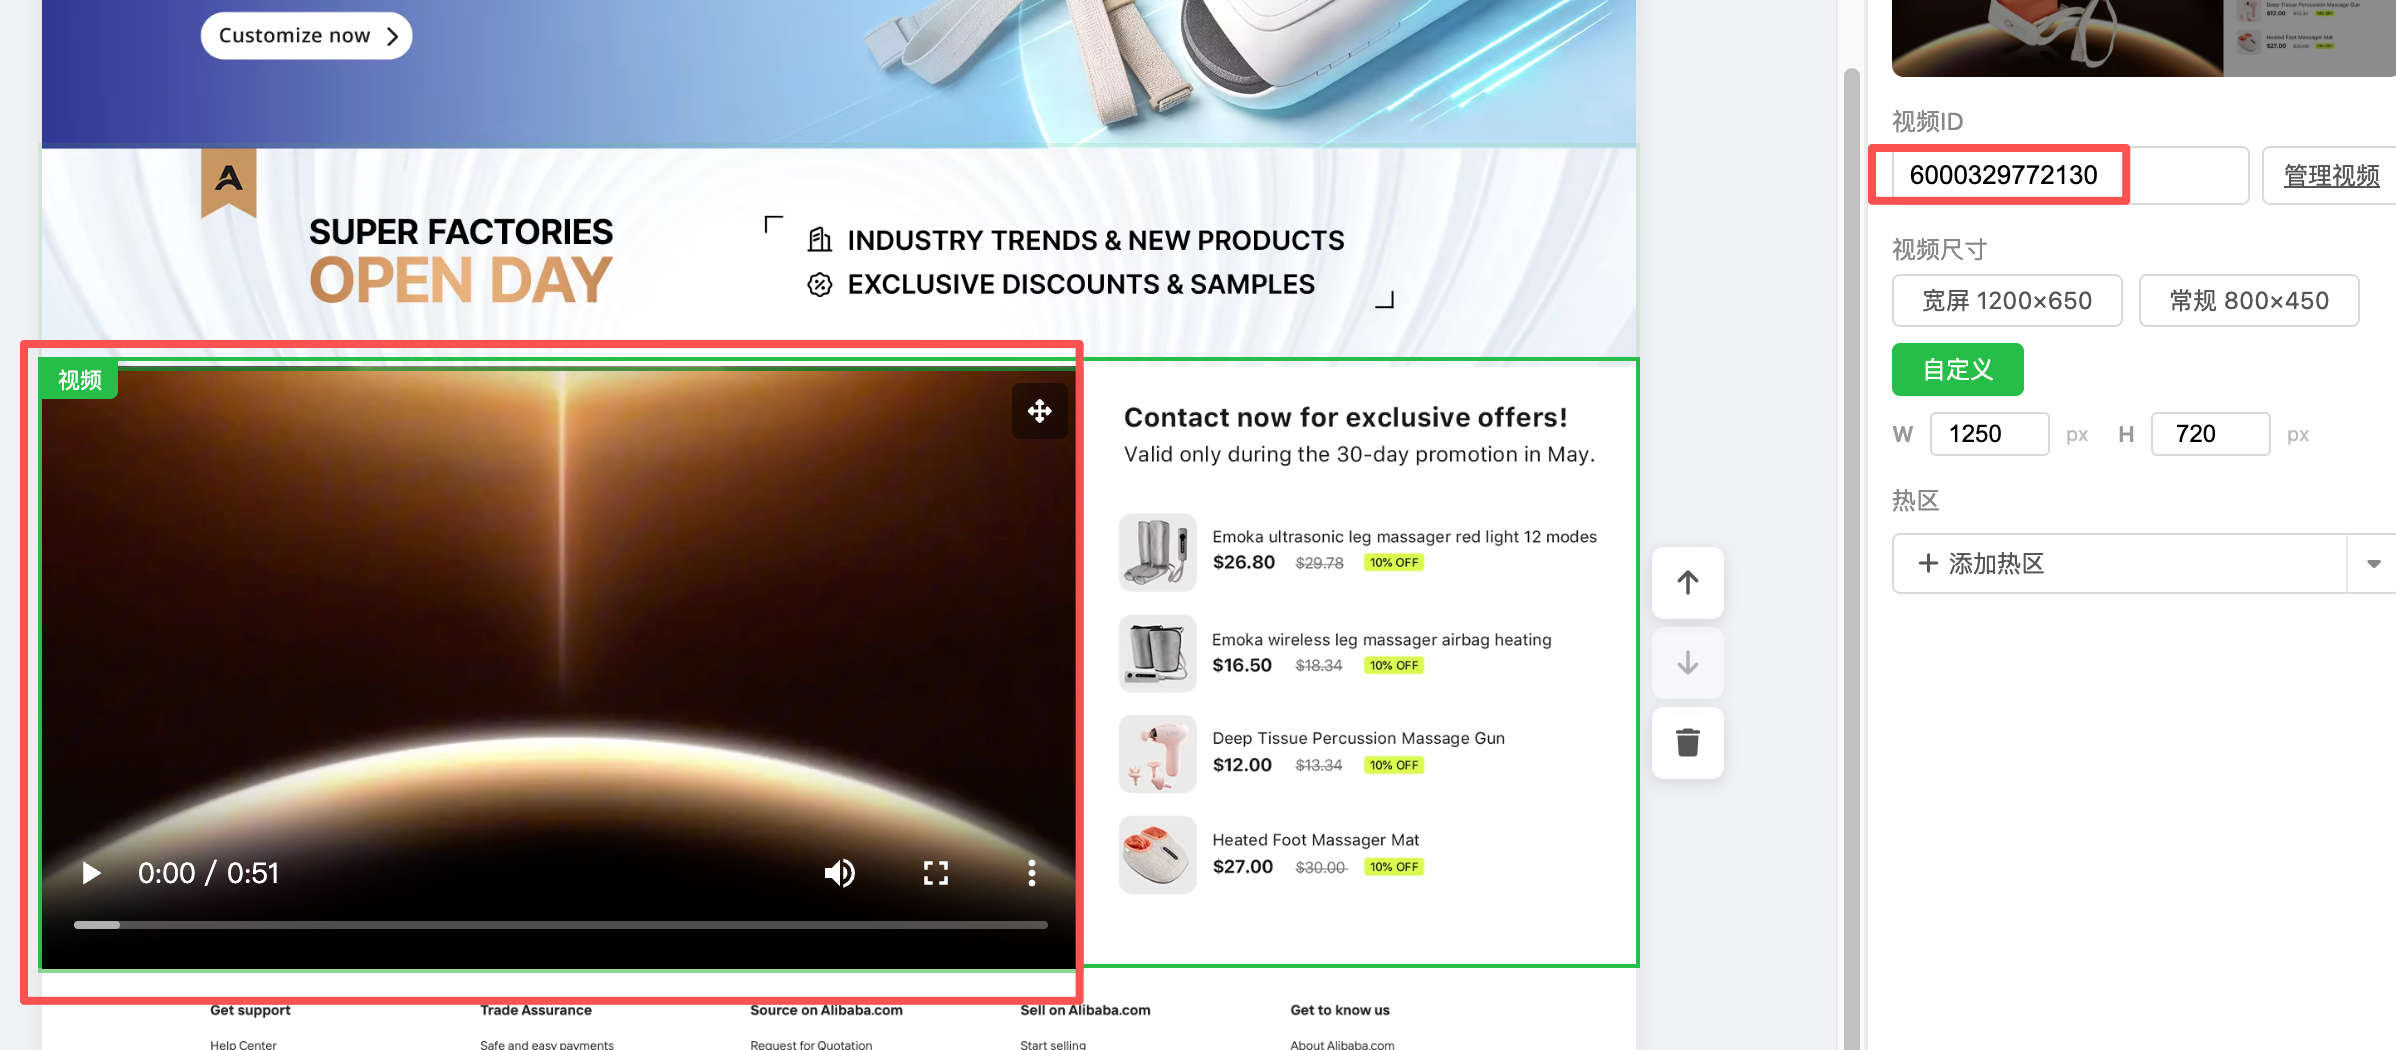
Task: Click the Sell on Alibaba.com footer heading
Action: coord(1085,1010)
